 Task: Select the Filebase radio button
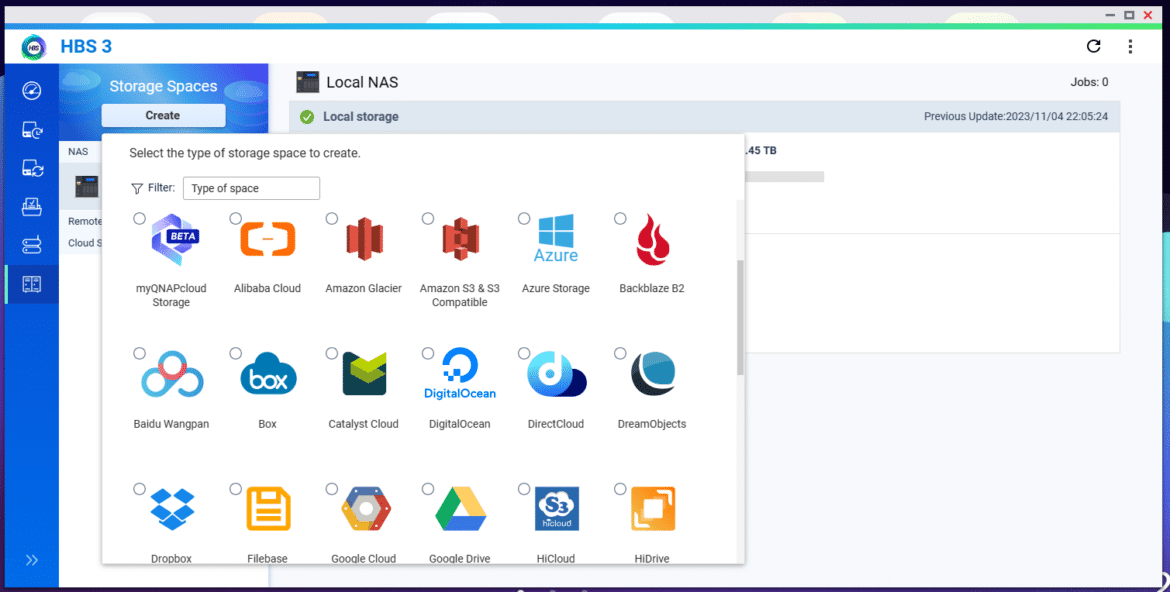[236, 489]
